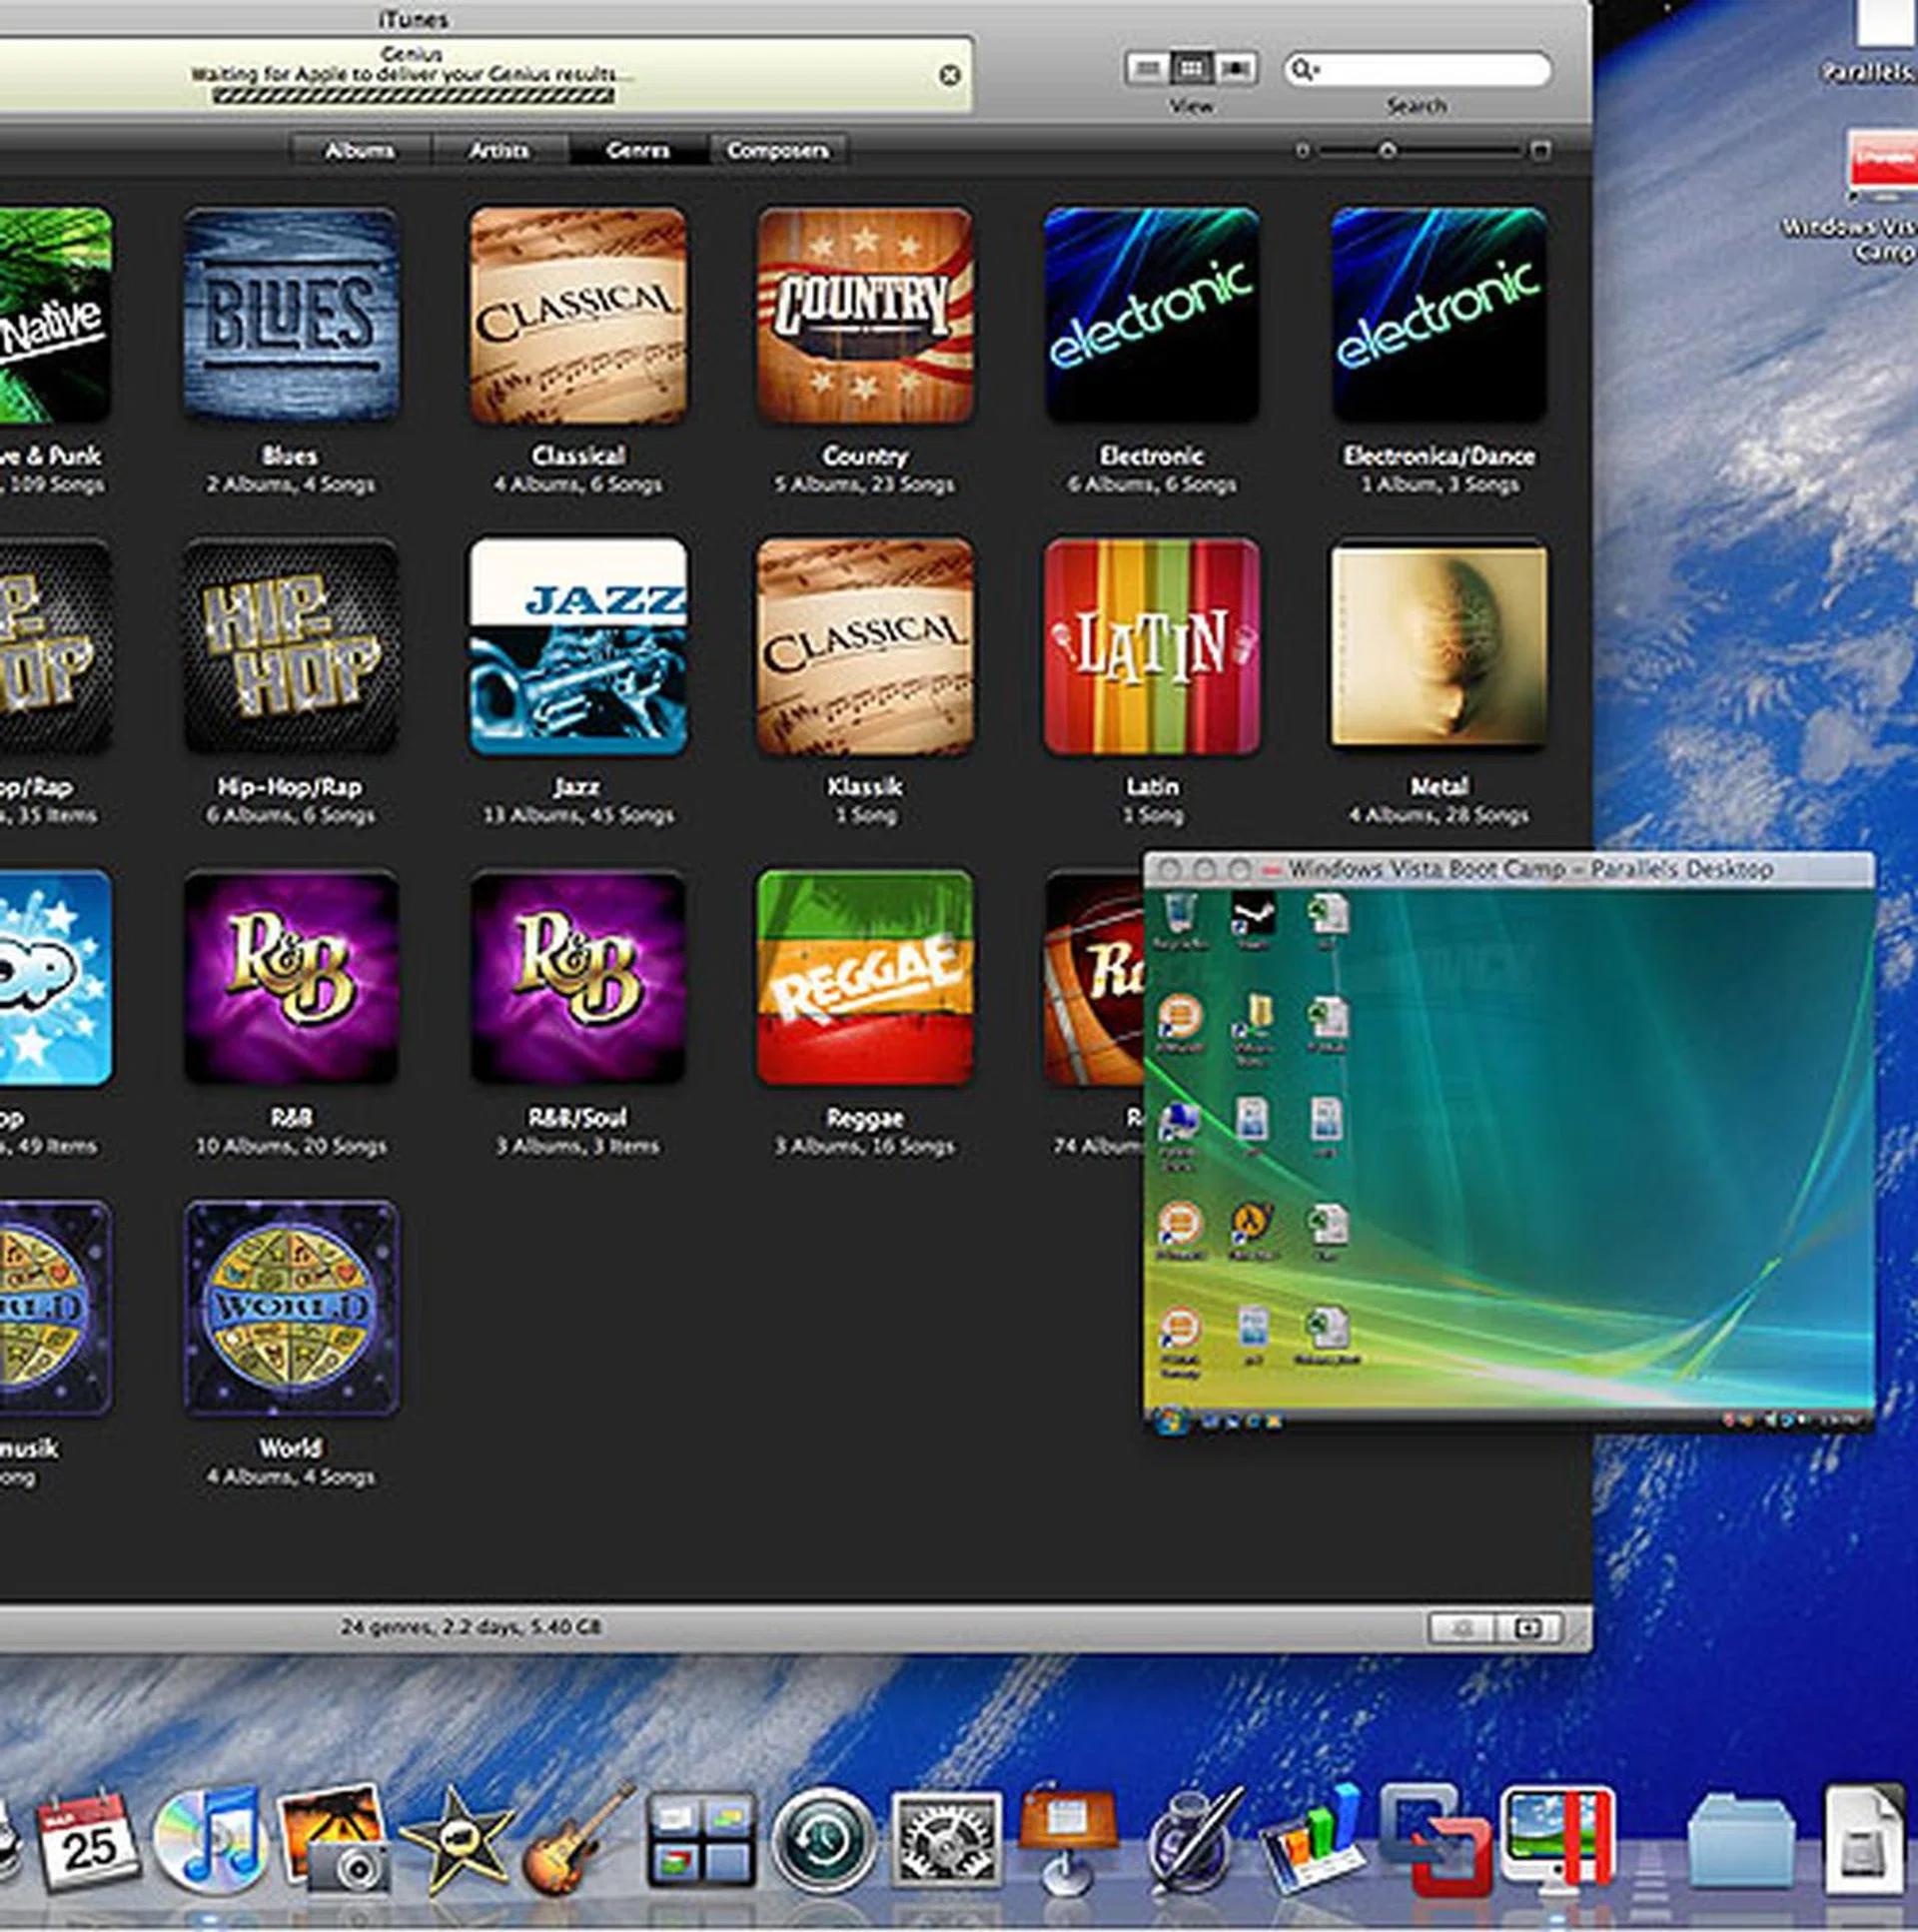The height and width of the screenshot is (1932, 1918).
Task: Open the Jazz genre thumbnail
Action: tap(578, 647)
